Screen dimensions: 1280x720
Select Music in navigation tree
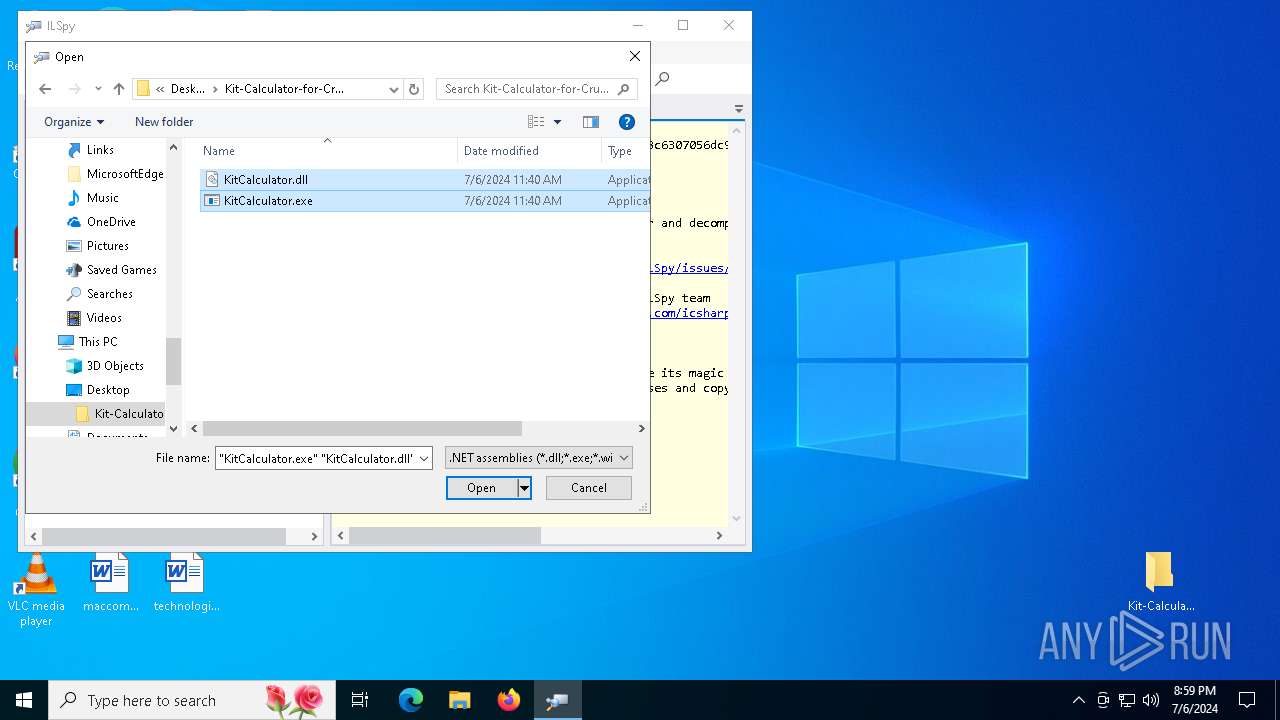tap(102, 198)
